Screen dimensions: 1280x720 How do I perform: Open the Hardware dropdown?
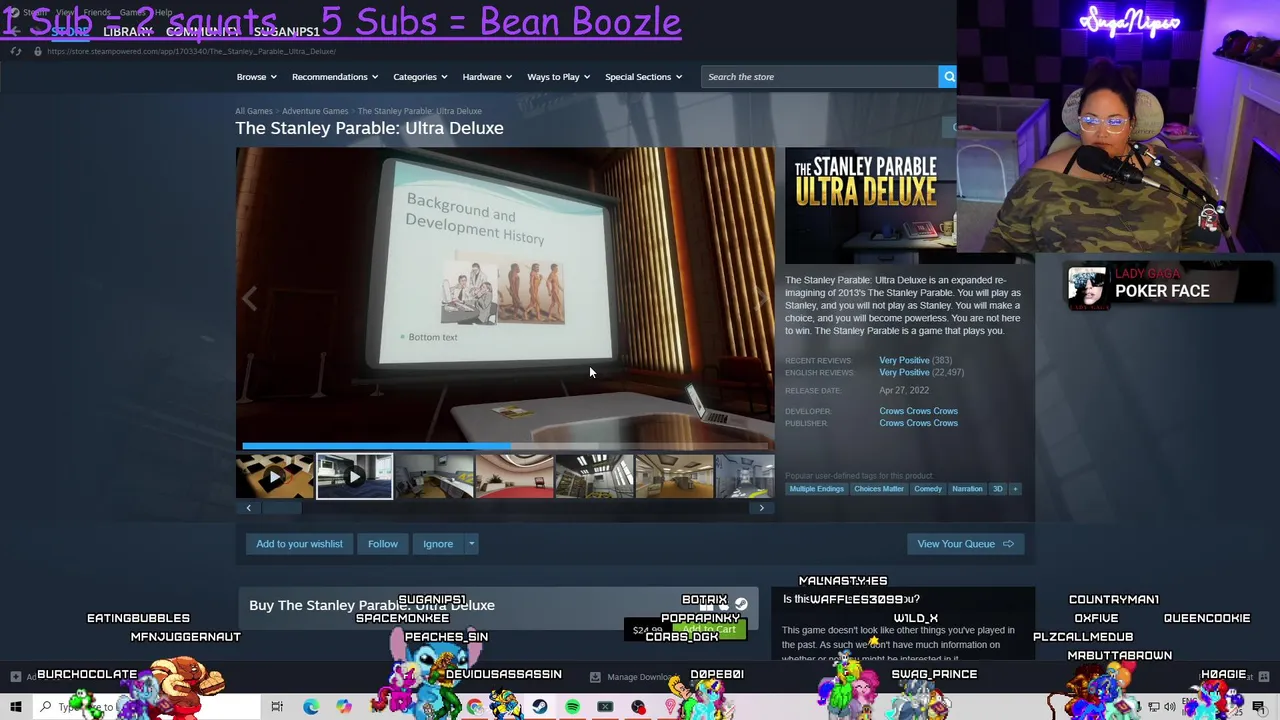pos(487,77)
